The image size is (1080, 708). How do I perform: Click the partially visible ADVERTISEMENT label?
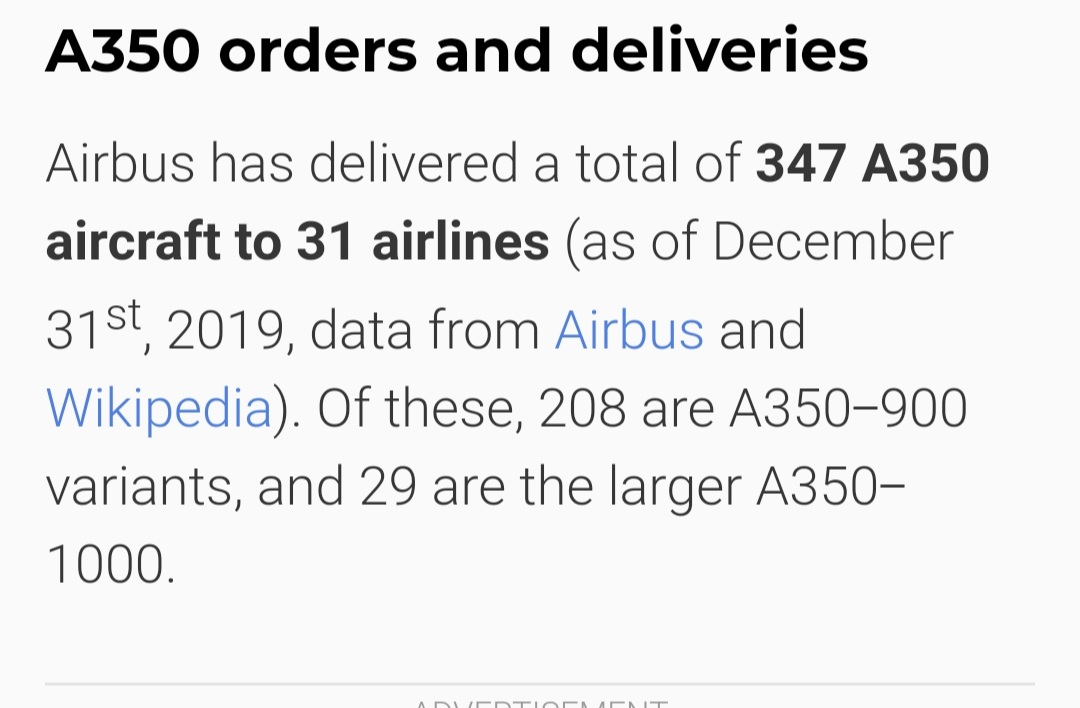[x=540, y=702]
